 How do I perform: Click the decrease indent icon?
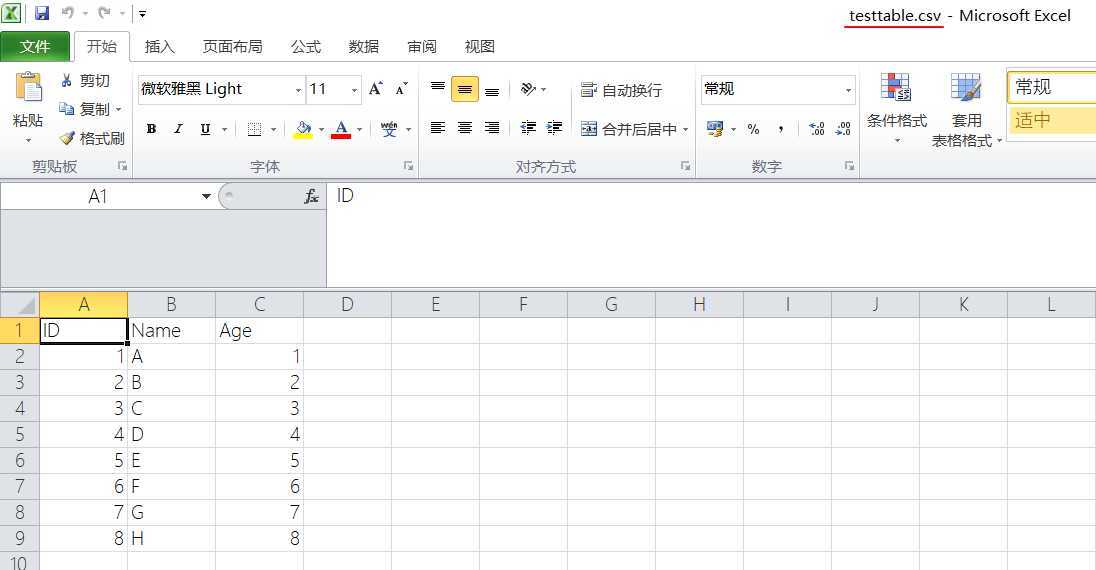click(x=528, y=128)
